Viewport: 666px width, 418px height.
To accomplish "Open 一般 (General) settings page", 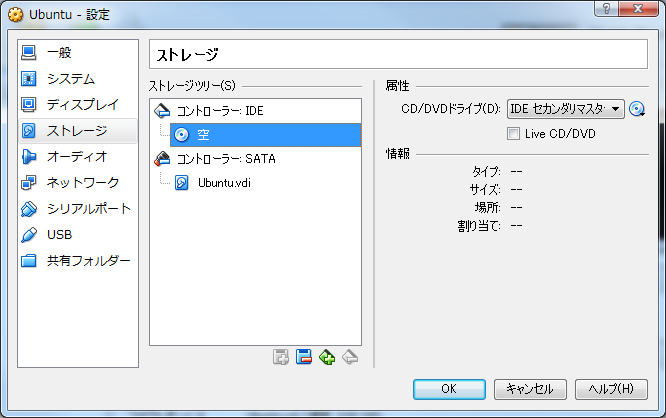I will click(x=59, y=53).
